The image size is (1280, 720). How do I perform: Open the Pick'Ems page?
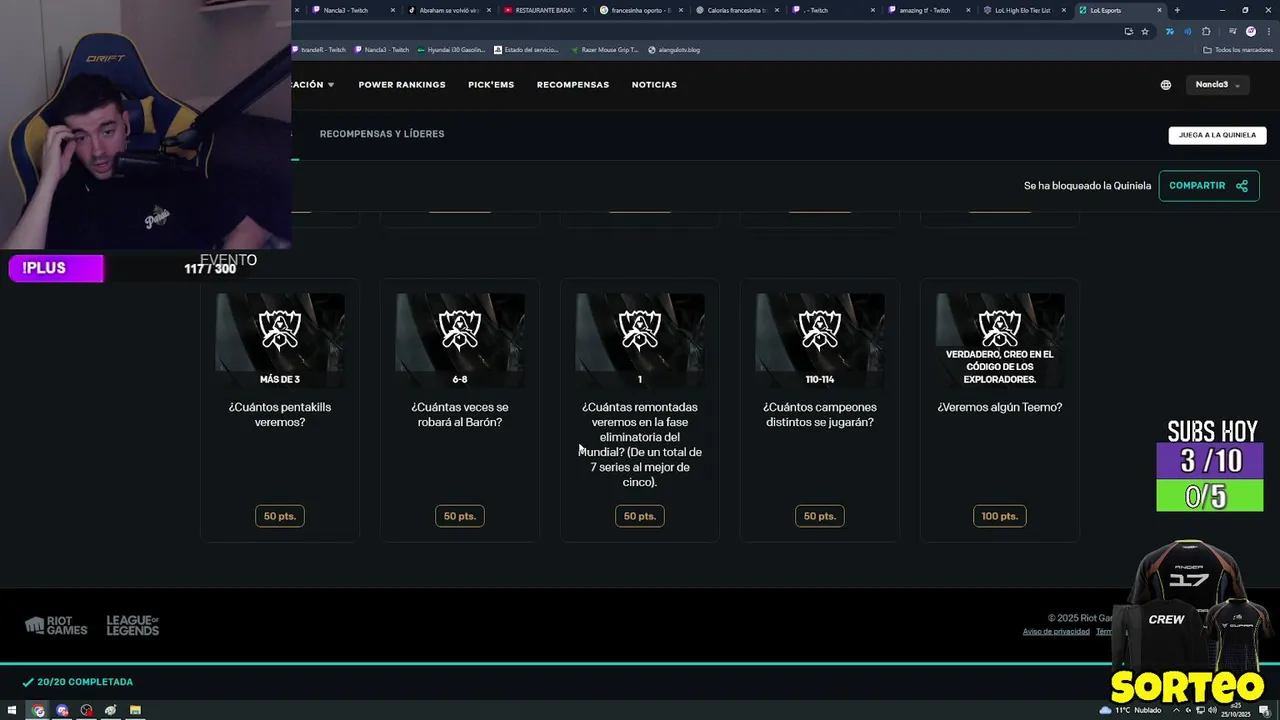tap(491, 85)
